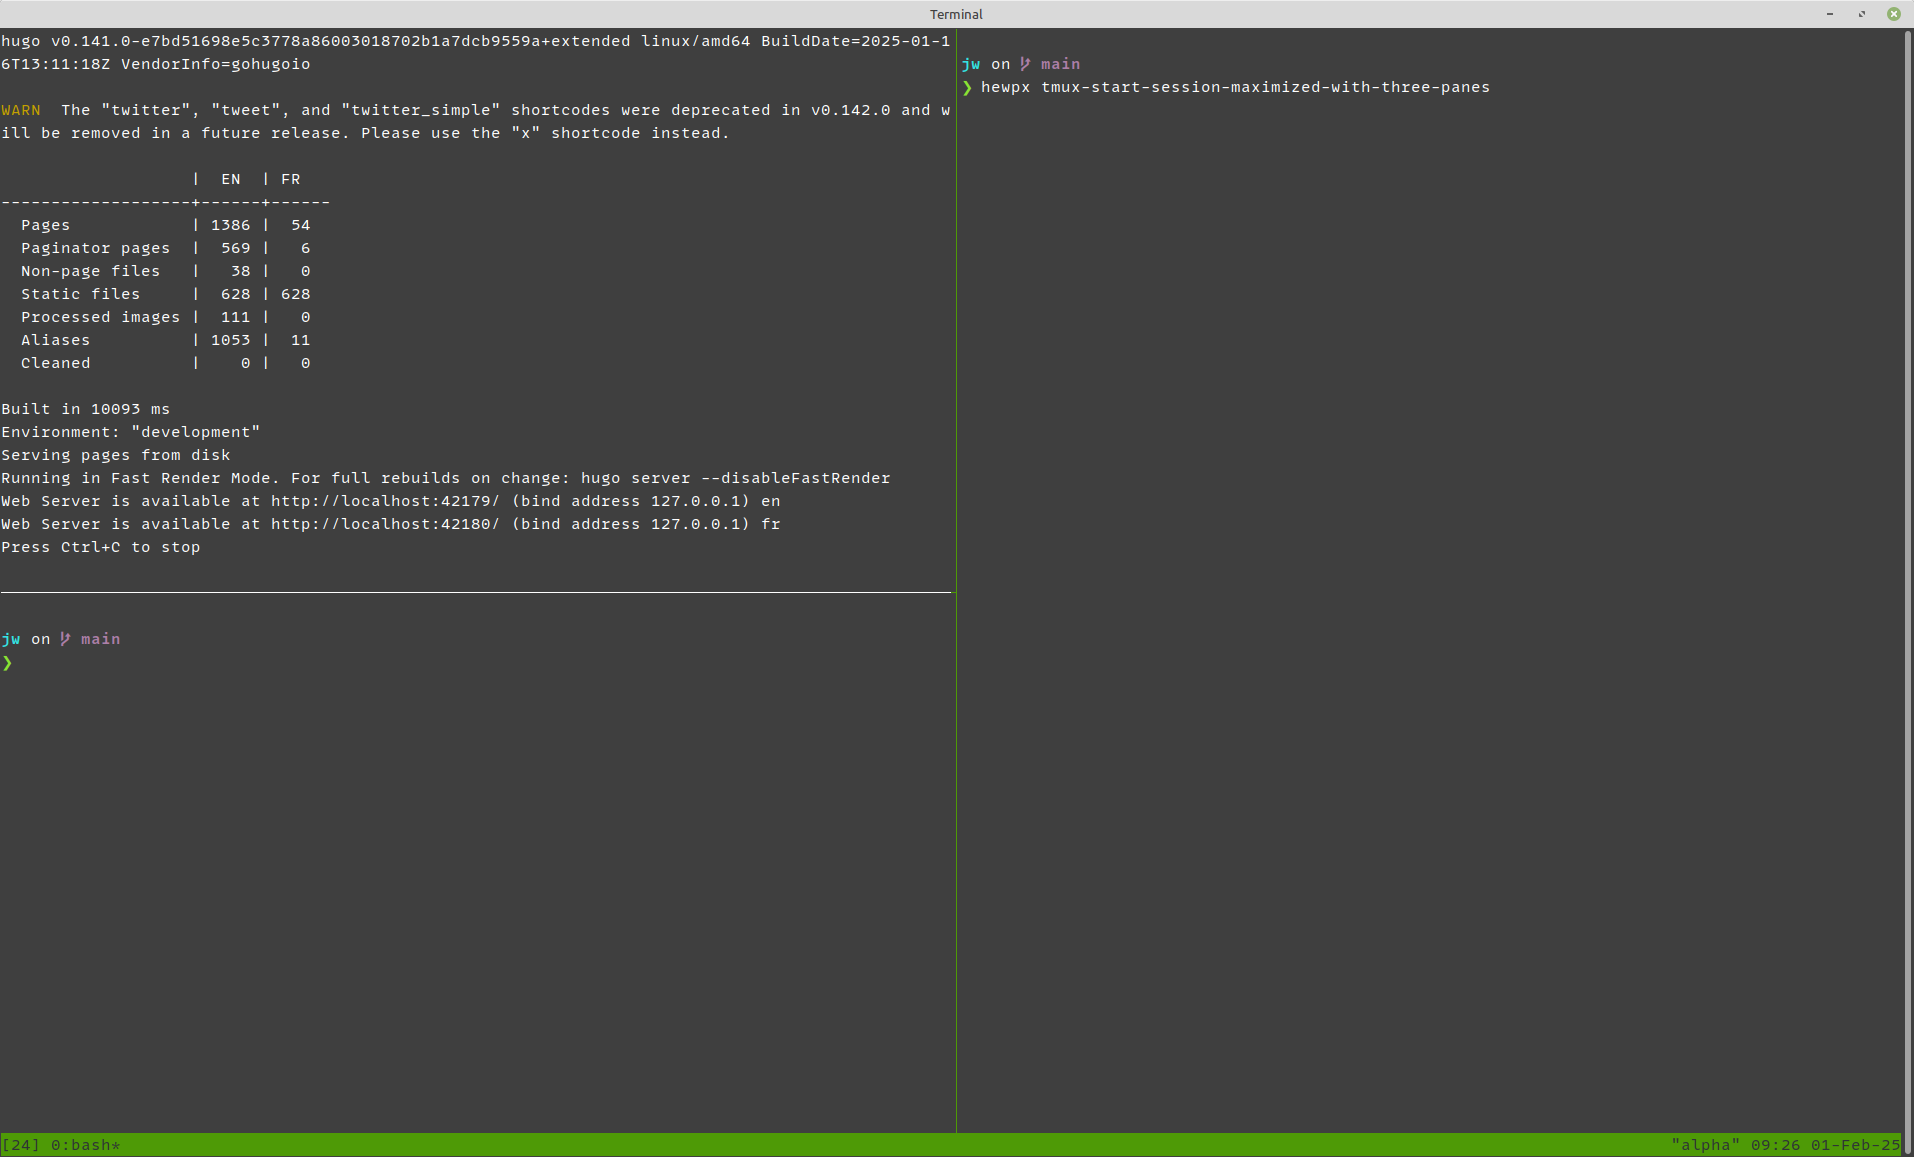Click the green prompt chevron in bottom-left pane
The image size is (1914, 1157).
7,663
